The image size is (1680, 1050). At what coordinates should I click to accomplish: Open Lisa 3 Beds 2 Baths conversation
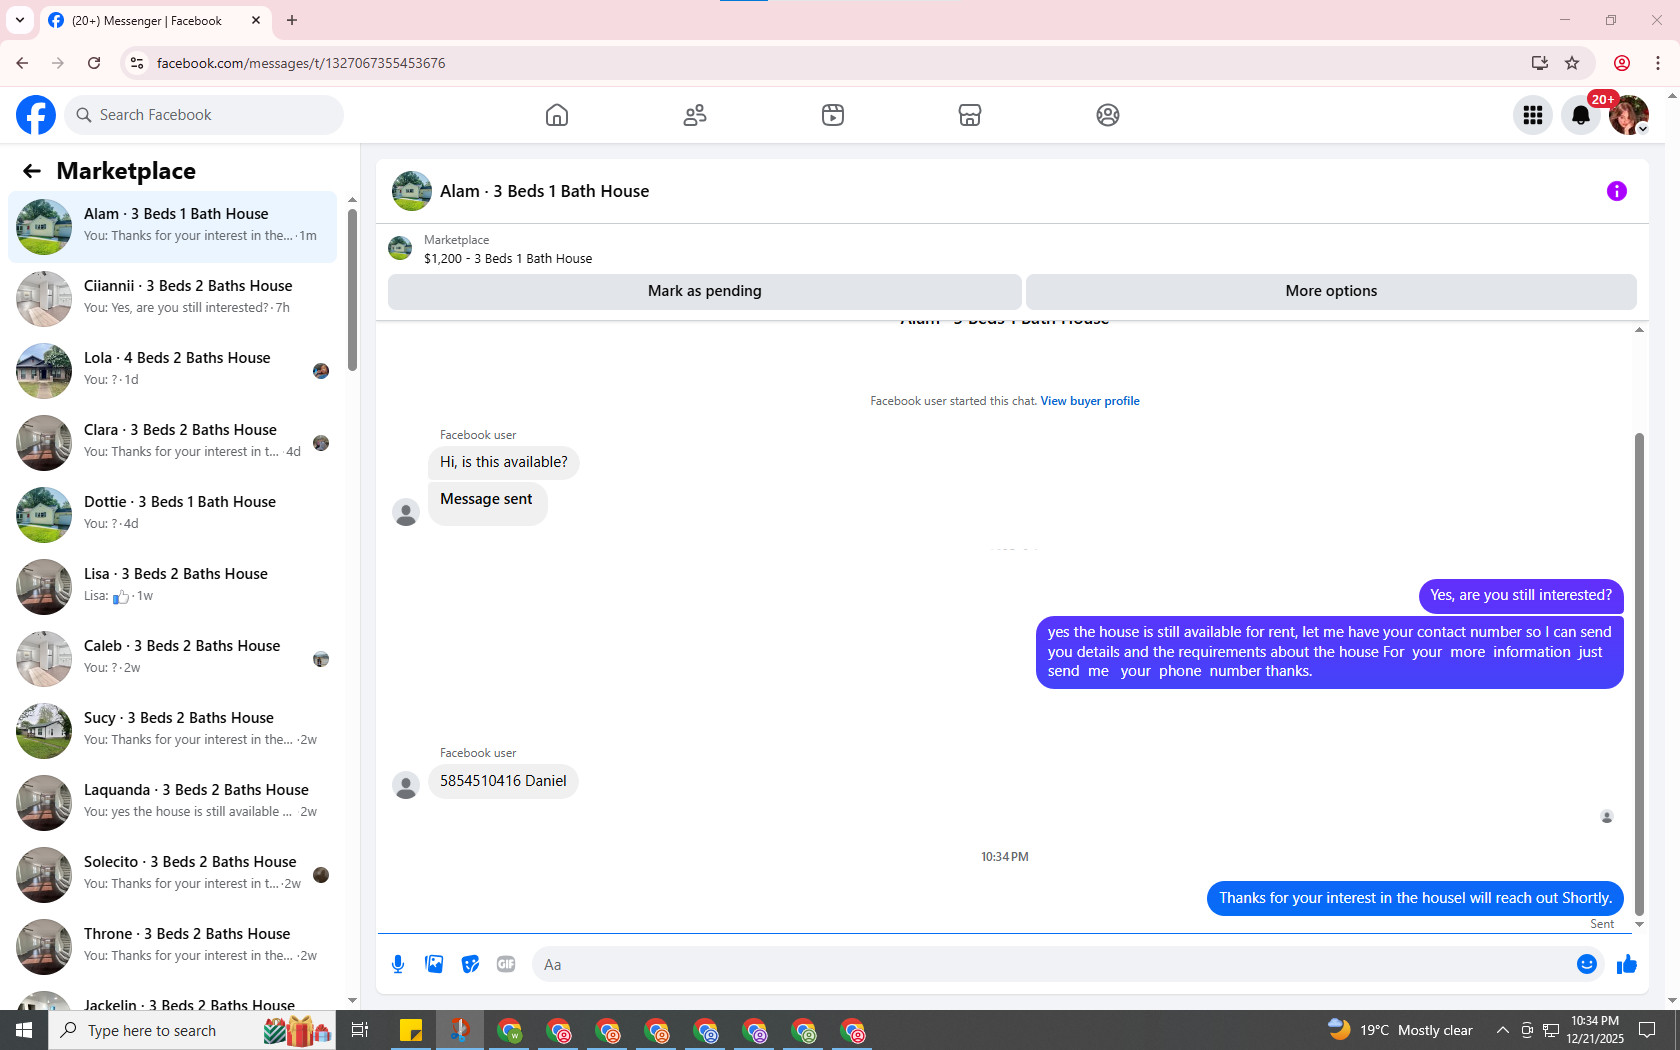pyautogui.click(x=172, y=587)
